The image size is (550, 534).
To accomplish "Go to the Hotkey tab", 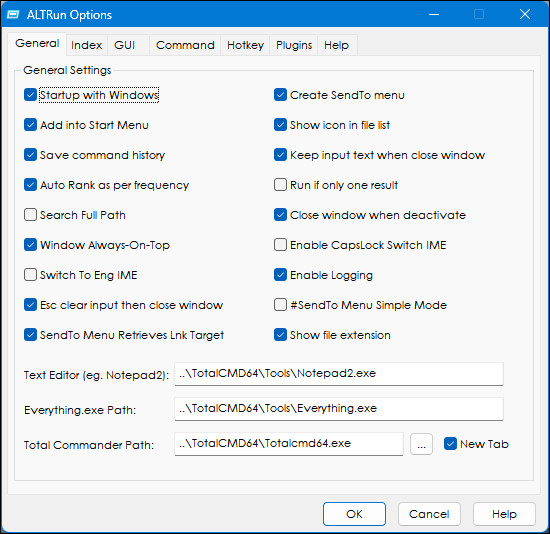I will pos(245,45).
